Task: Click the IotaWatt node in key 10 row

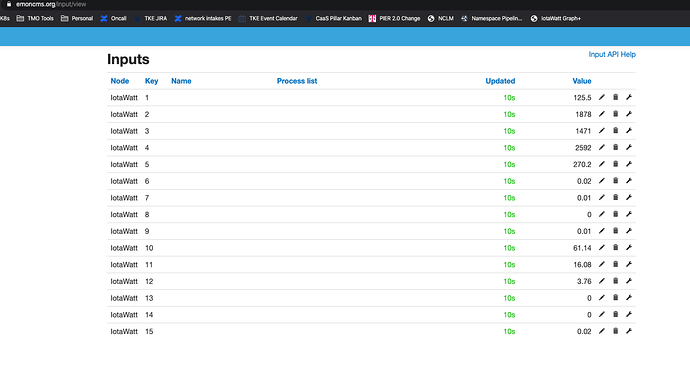Action: tap(124, 248)
